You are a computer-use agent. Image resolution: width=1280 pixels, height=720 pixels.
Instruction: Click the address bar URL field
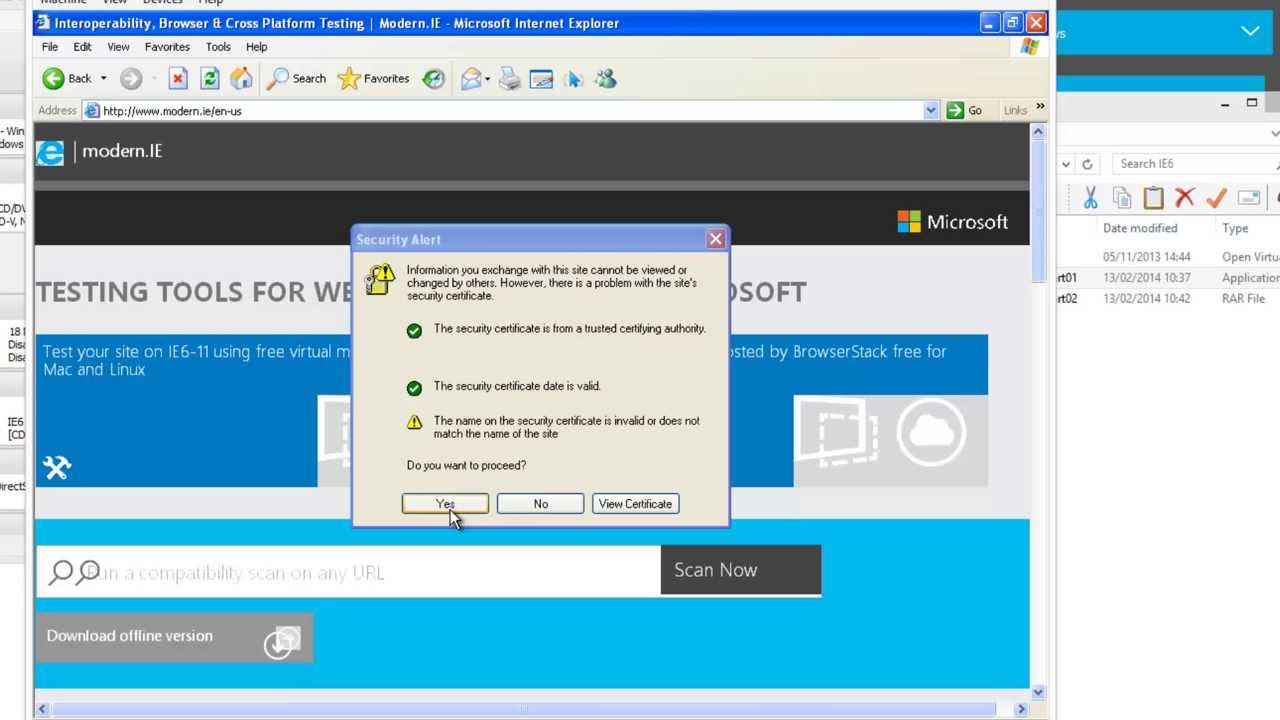pyautogui.click(x=511, y=110)
